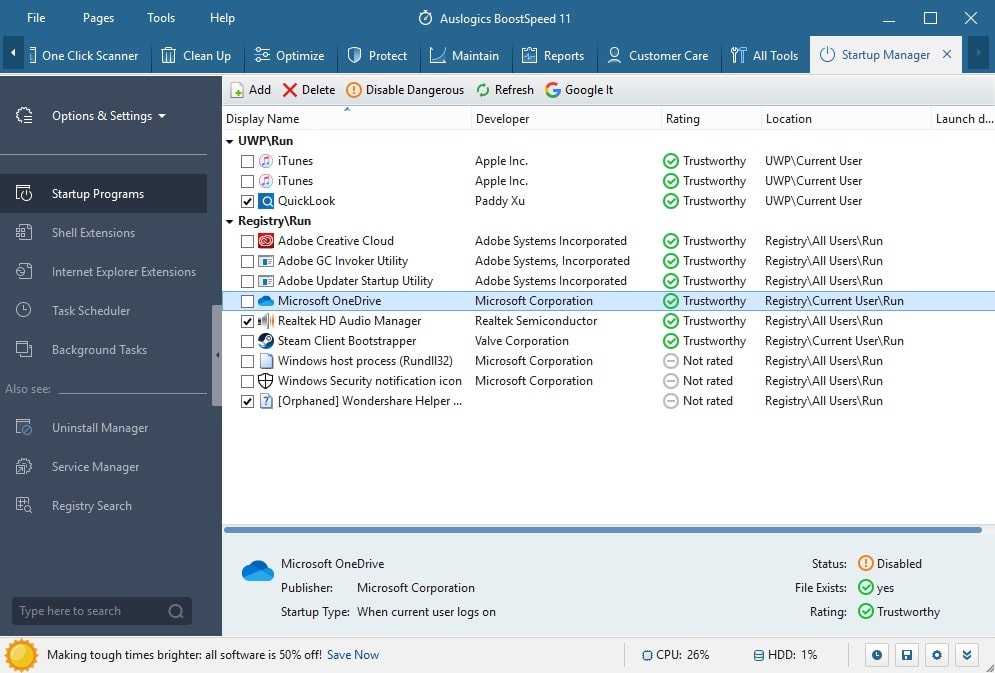Enable Microsoft OneDrive checkbox
The image size is (995, 673).
pyautogui.click(x=247, y=301)
